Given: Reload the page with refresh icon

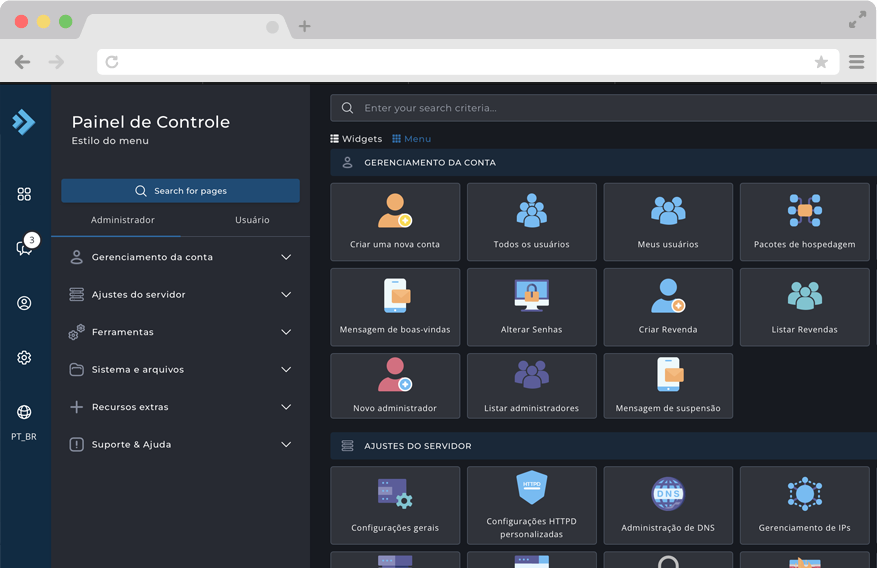Looking at the screenshot, I should click(112, 61).
